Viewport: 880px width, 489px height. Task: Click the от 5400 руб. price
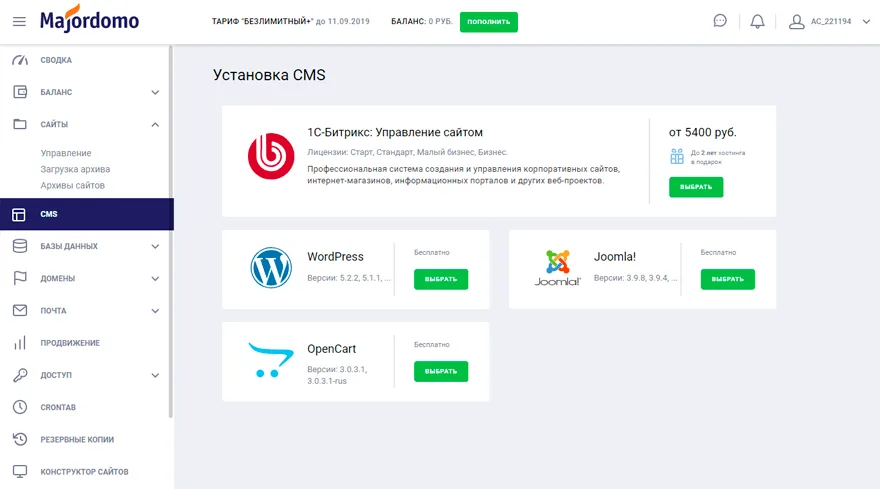tap(703, 132)
